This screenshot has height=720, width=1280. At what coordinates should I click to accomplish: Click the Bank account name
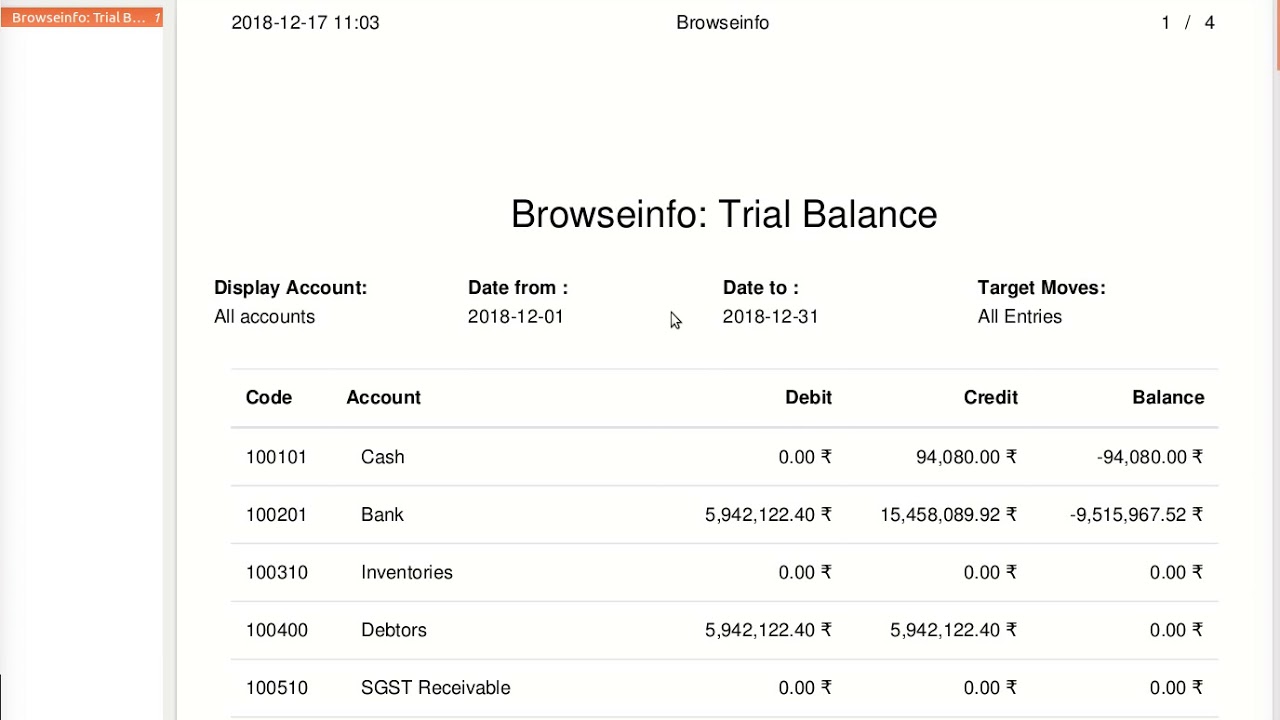click(x=382, y=515)
